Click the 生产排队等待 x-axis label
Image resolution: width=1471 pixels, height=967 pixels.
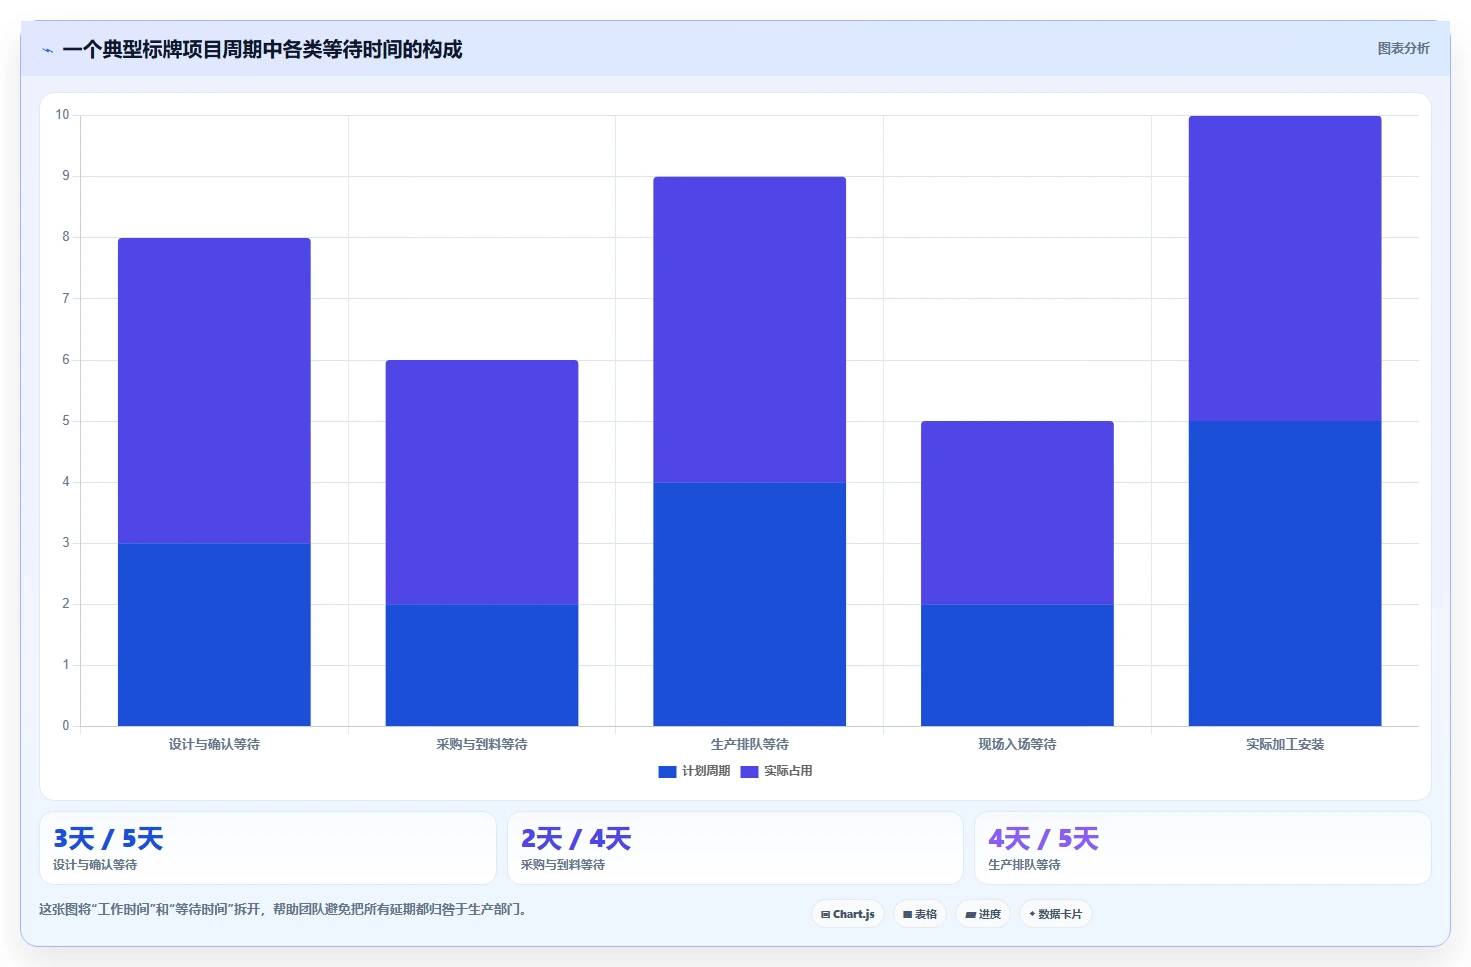[750, 744]
